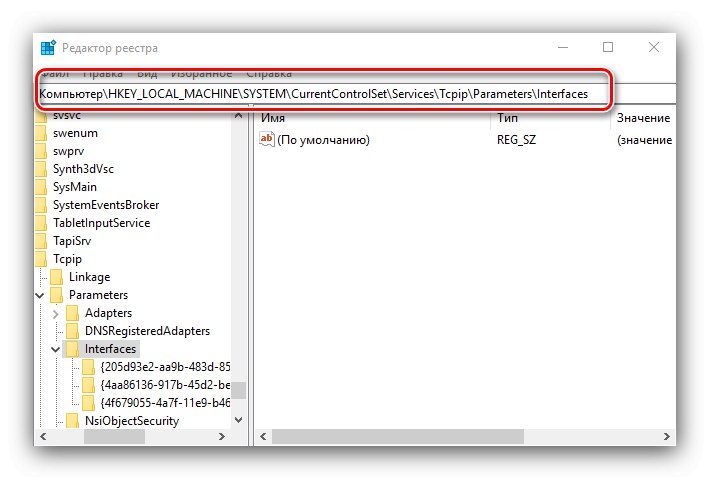The image size is (709, 479).
Task: Sort by the Значение column header
Action: (643, 118)
